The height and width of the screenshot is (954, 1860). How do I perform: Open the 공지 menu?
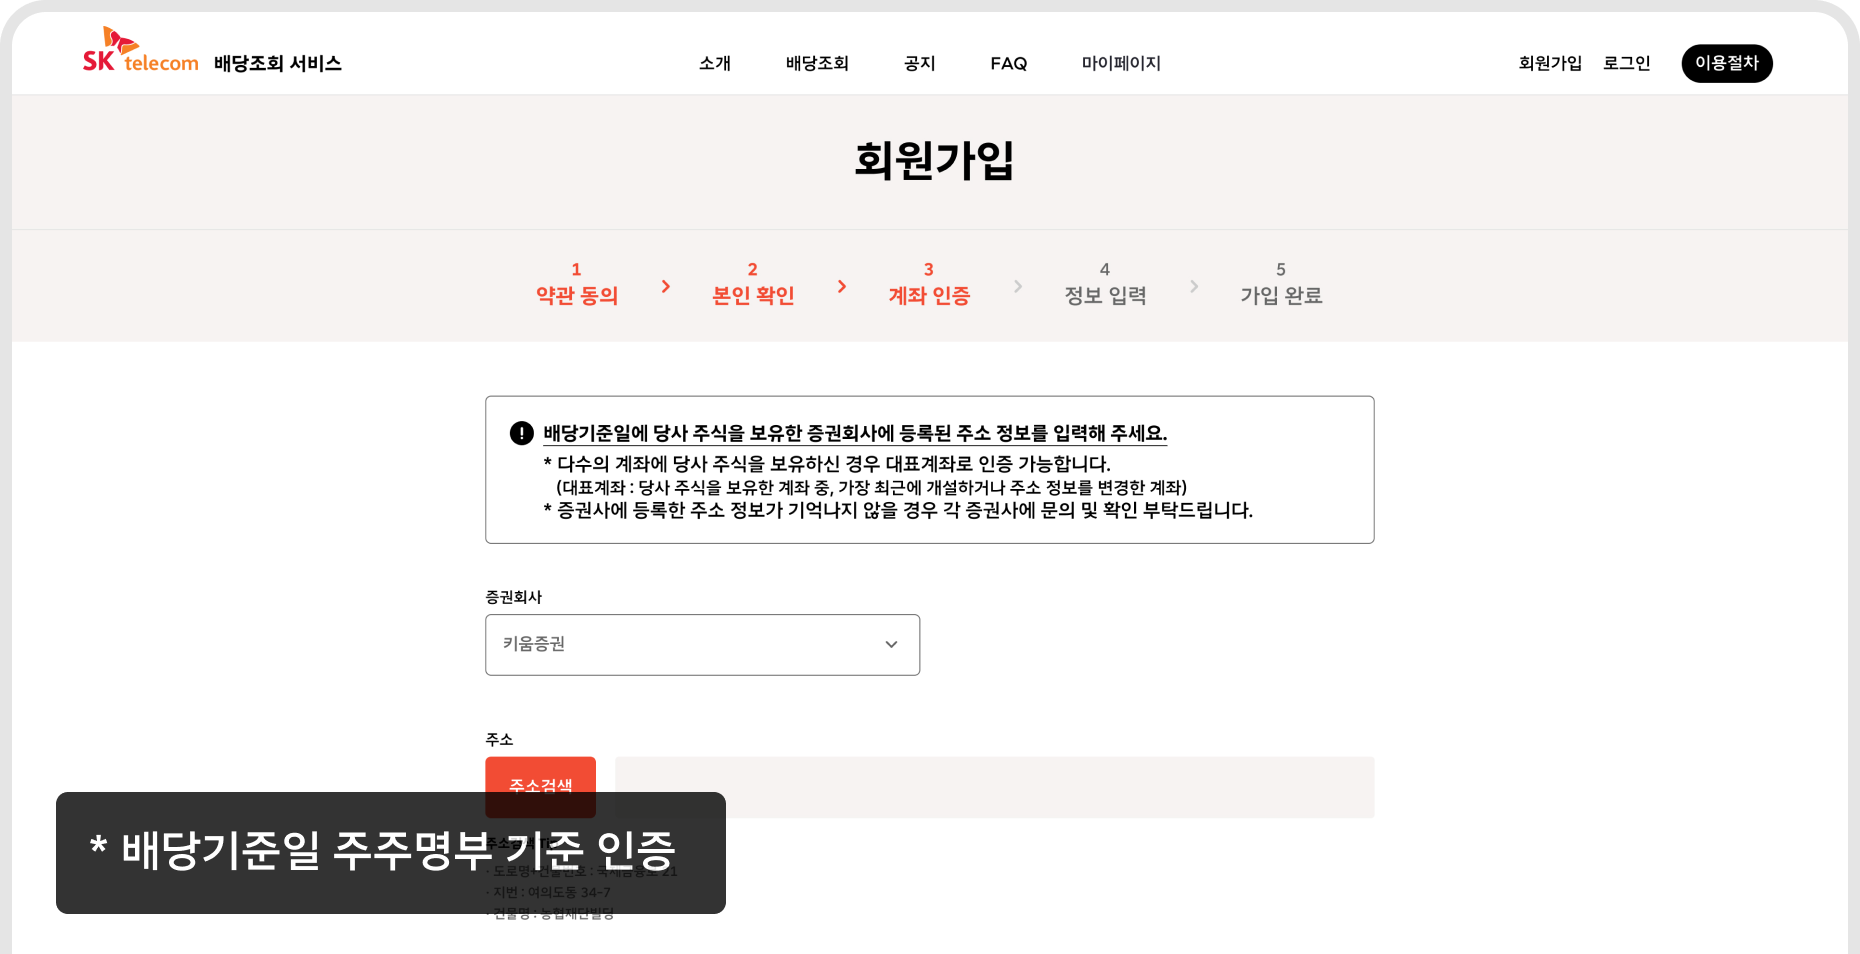click(x=919, y=63)
